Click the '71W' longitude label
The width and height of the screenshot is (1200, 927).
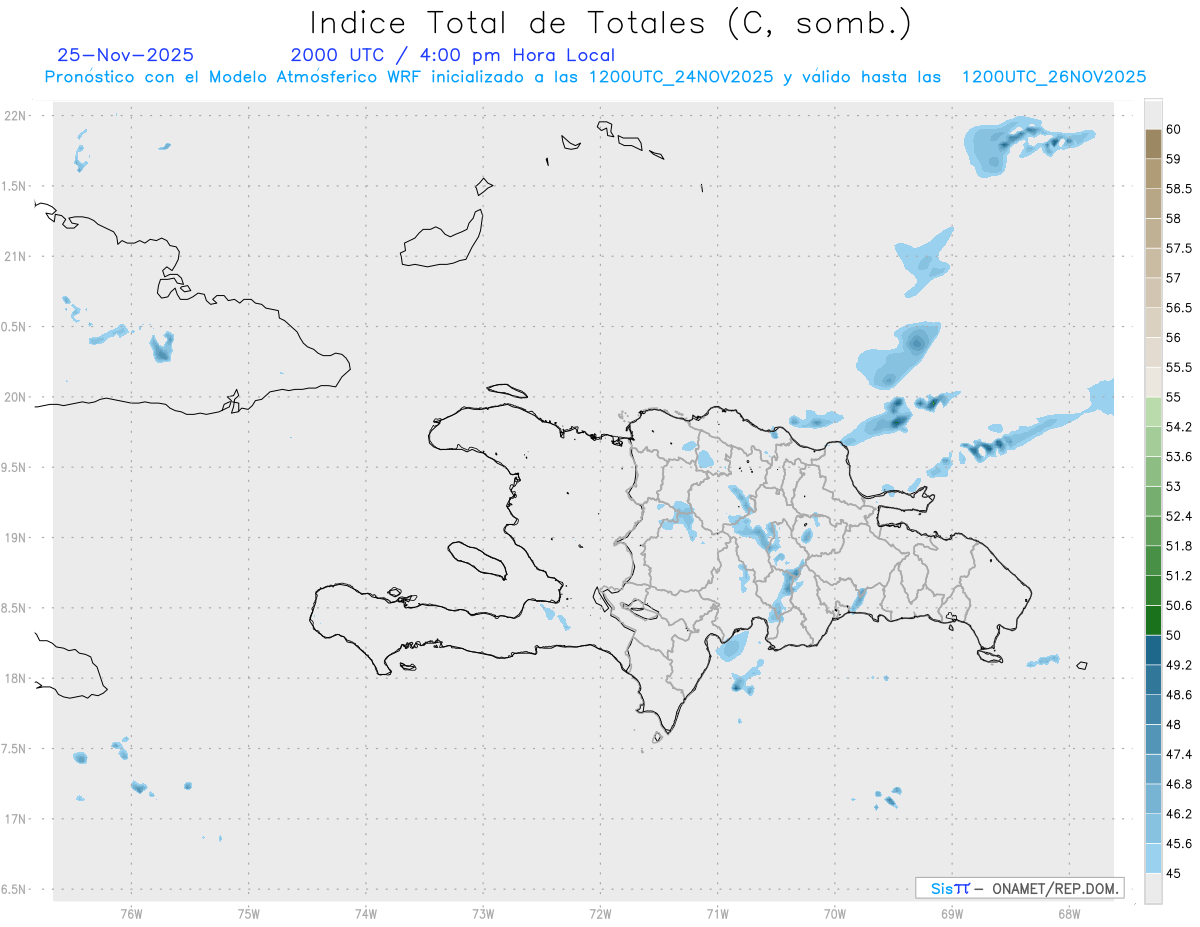pyautogui.click(x=717, y=913)
